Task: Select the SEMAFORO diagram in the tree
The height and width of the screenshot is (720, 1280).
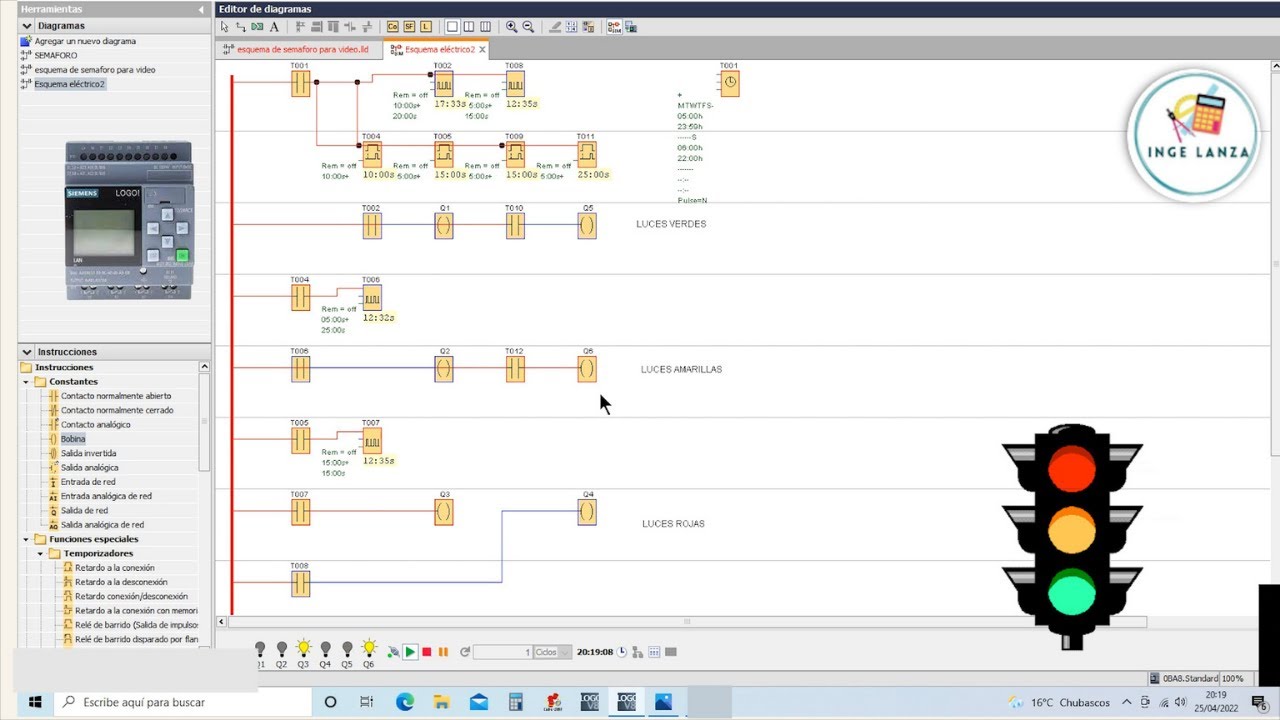Action: pos(56,56)
